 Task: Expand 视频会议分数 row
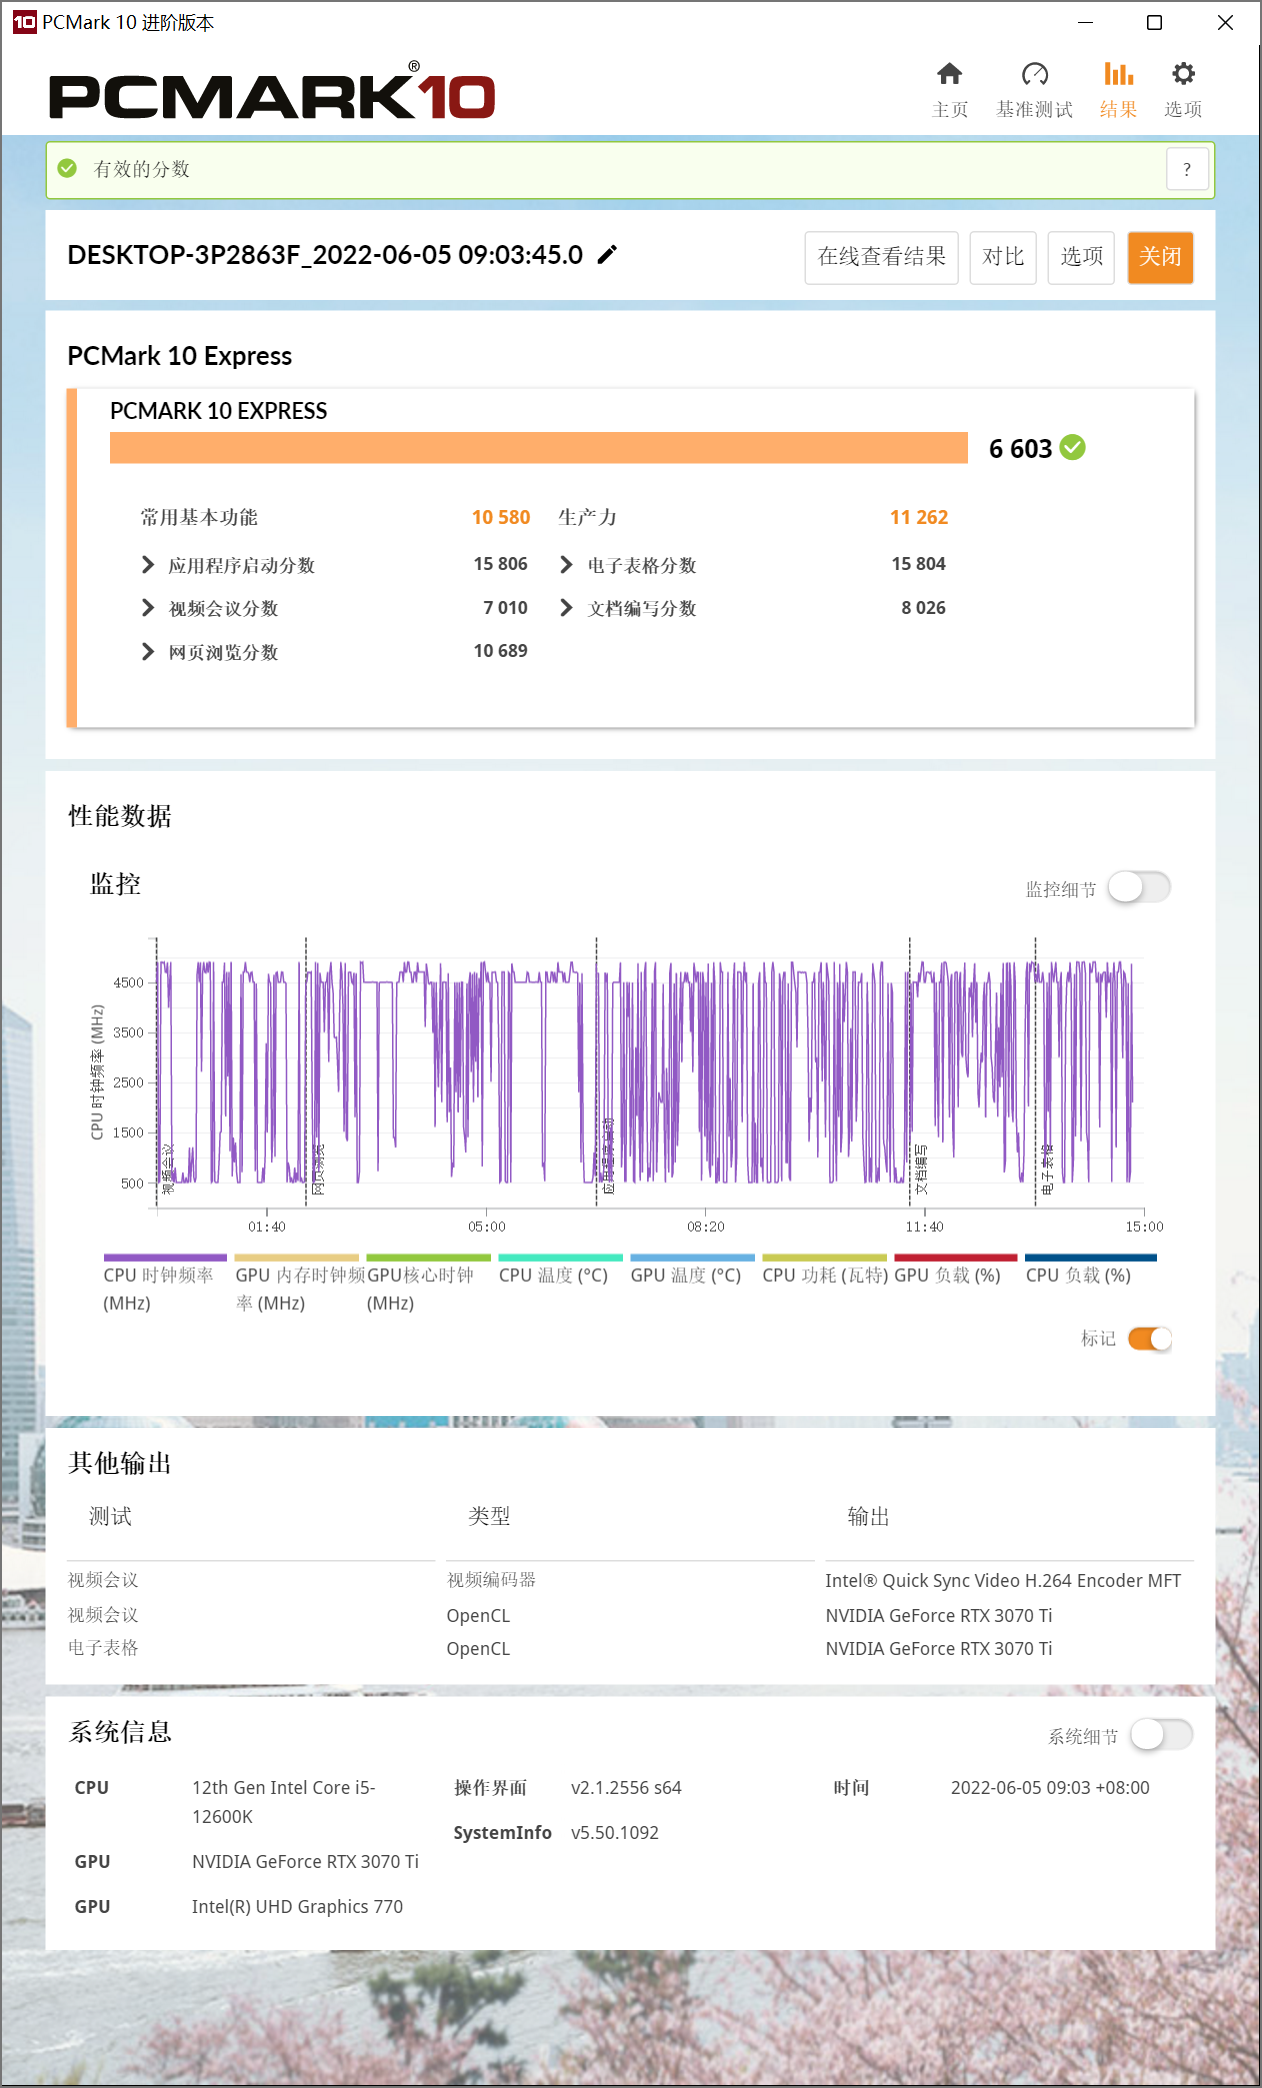(148, 608)
